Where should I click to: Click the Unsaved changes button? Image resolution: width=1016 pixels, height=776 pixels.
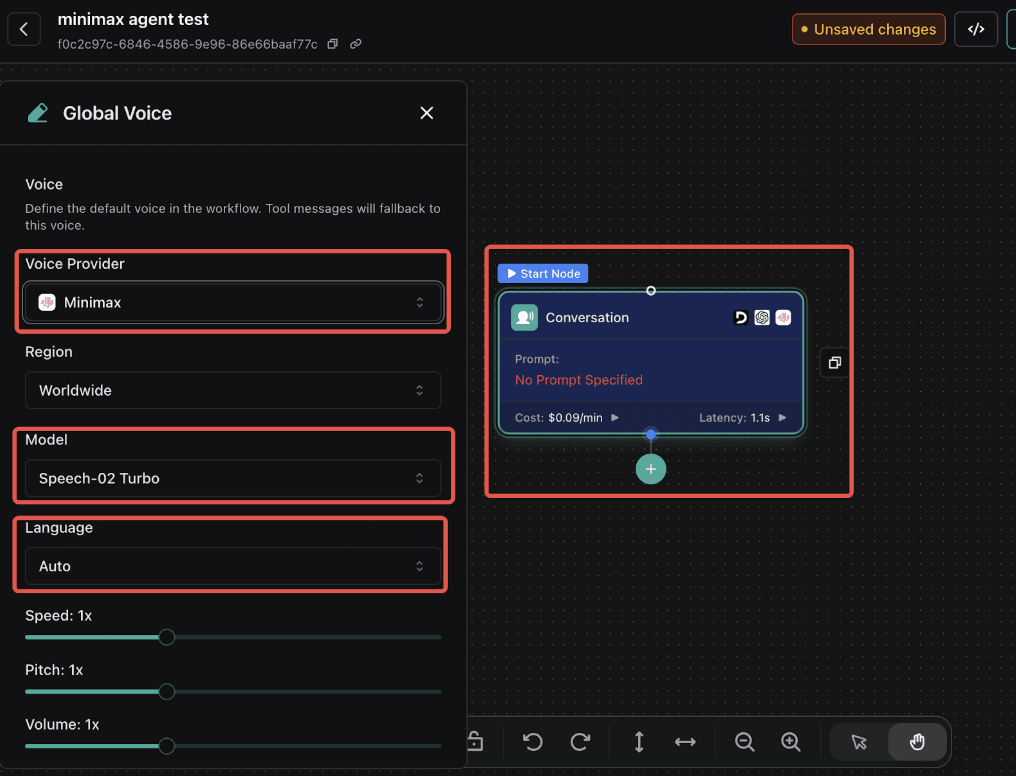[869, 29]
